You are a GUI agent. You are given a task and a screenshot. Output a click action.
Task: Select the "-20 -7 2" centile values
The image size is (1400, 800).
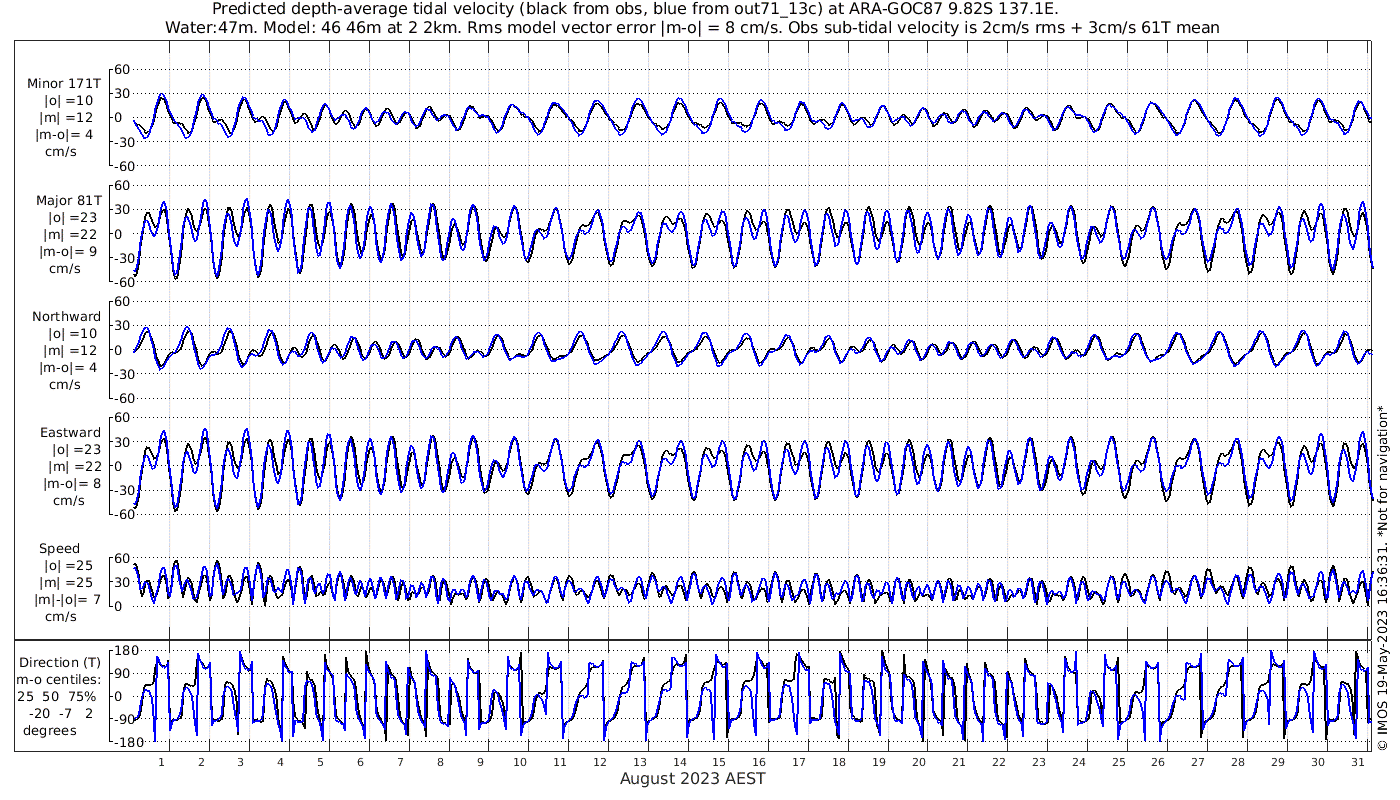(61, 713)
